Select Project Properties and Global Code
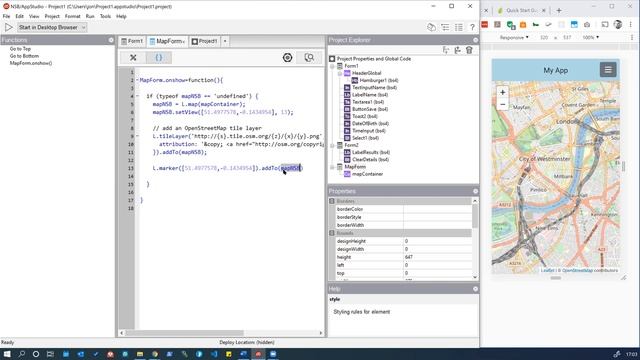 (x=374, y=59)
